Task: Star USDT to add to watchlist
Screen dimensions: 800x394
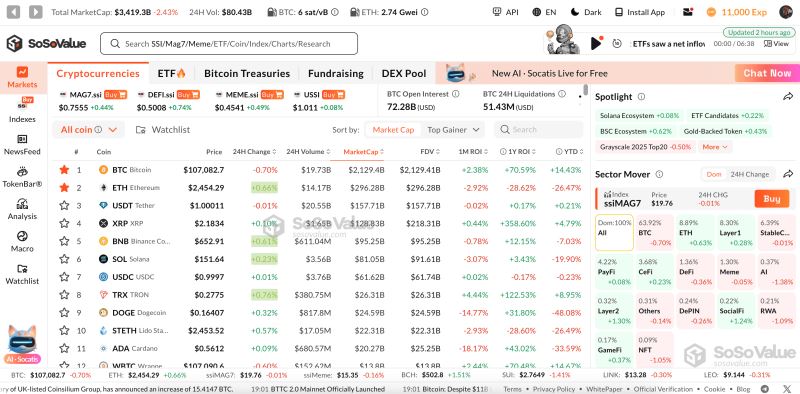Action: [64, 205]
